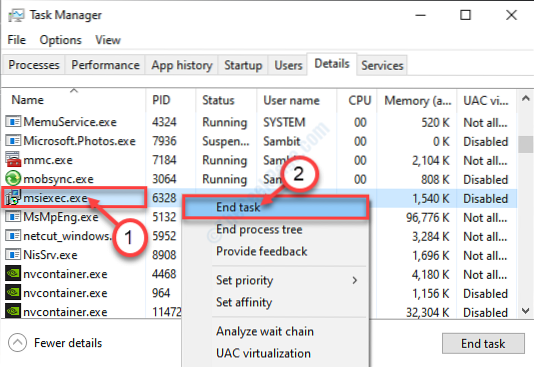Viewport: 534px width, 367px height.
Task: Click the 32,304 K memory value
Action: tap(428, 312)
